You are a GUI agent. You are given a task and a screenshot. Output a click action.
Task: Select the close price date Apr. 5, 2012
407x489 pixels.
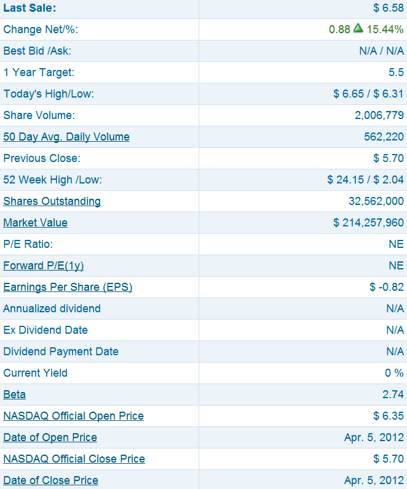click(x=374, y=480)
